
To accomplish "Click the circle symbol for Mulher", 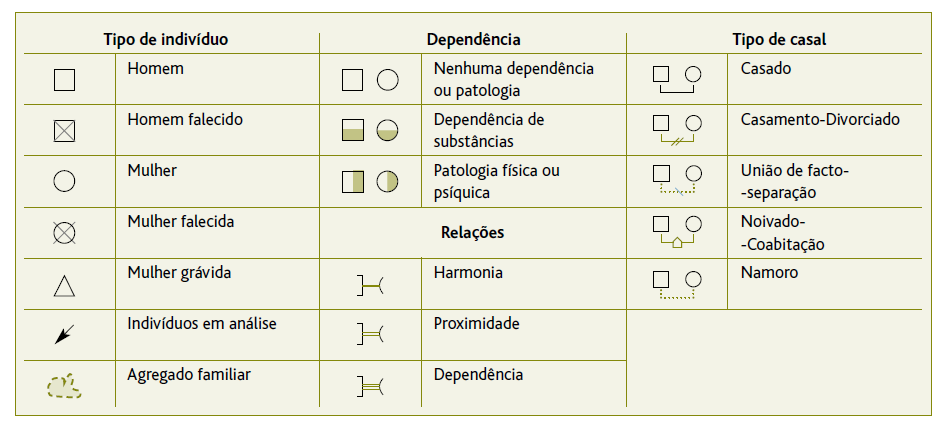I will pos(64,181).
